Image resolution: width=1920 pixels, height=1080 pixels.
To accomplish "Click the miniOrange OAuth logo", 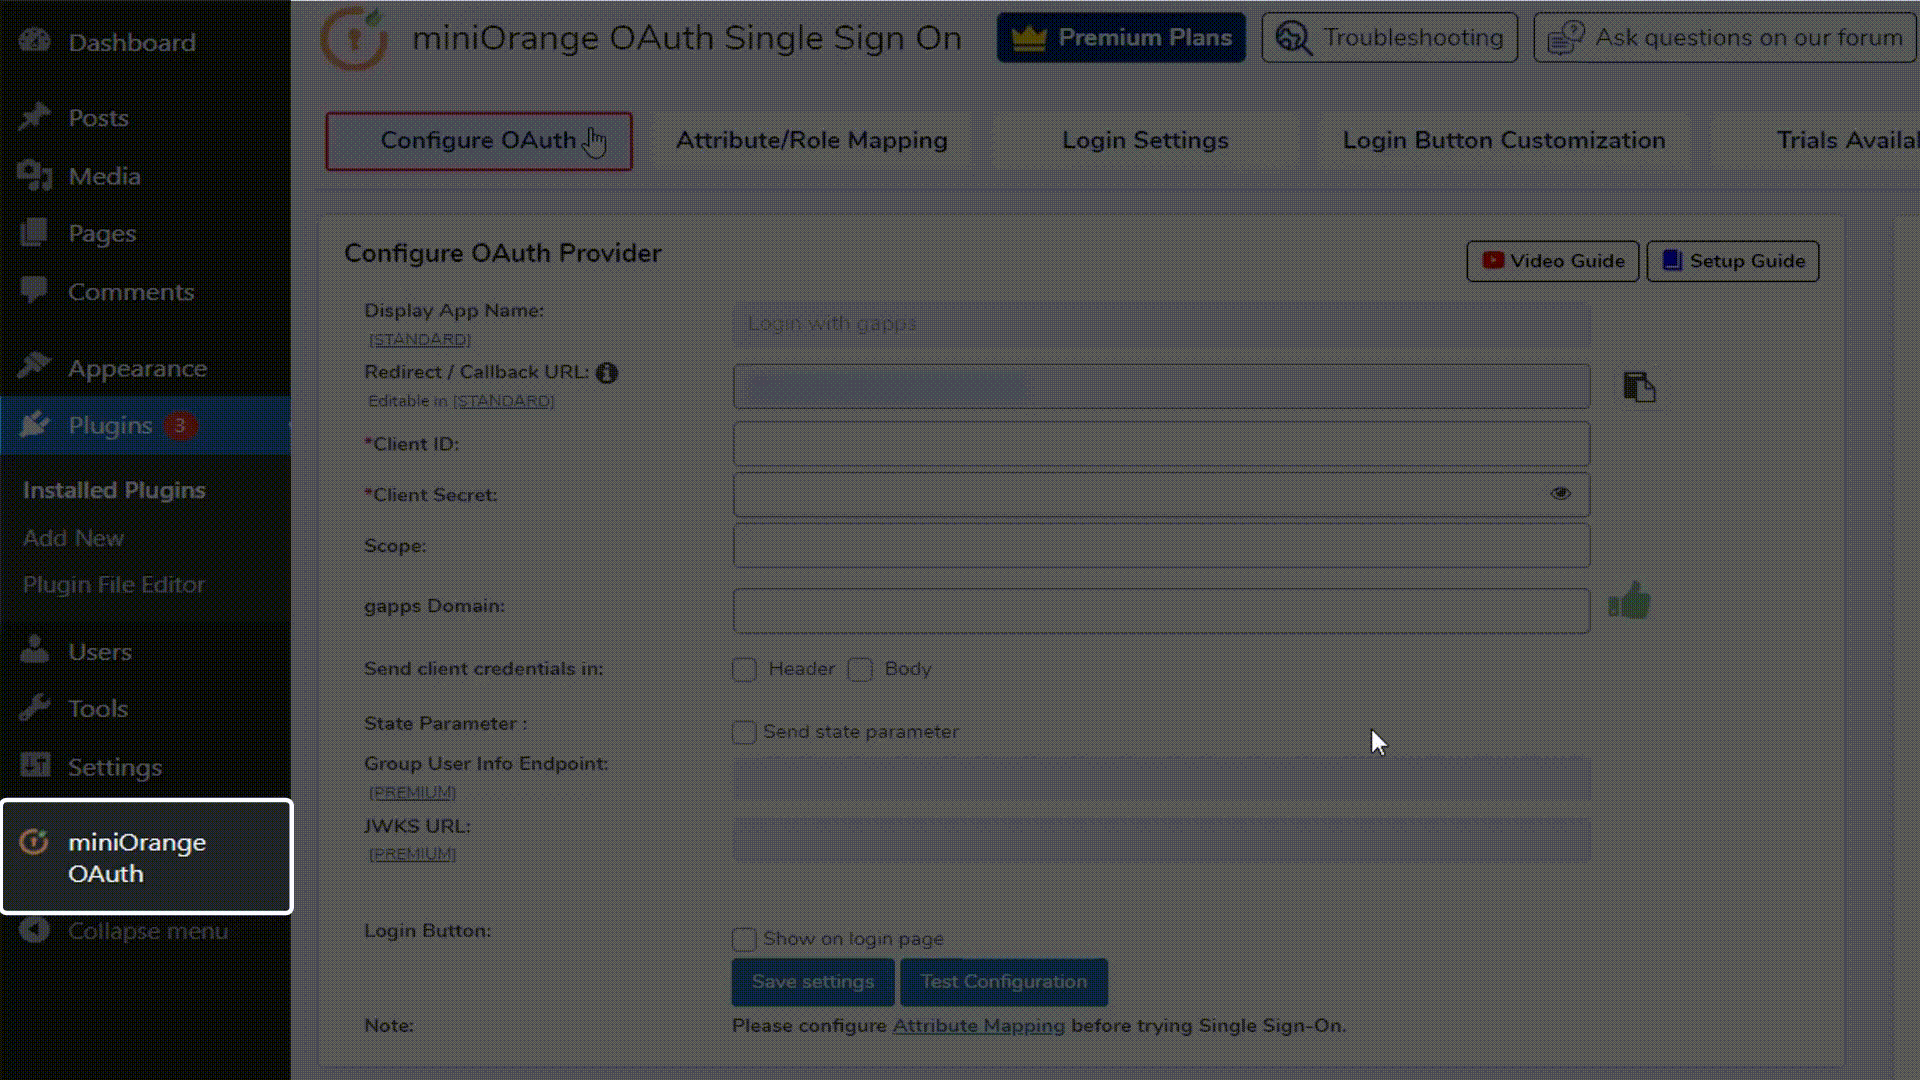I will pyautogui.click(x=355, y=38).
